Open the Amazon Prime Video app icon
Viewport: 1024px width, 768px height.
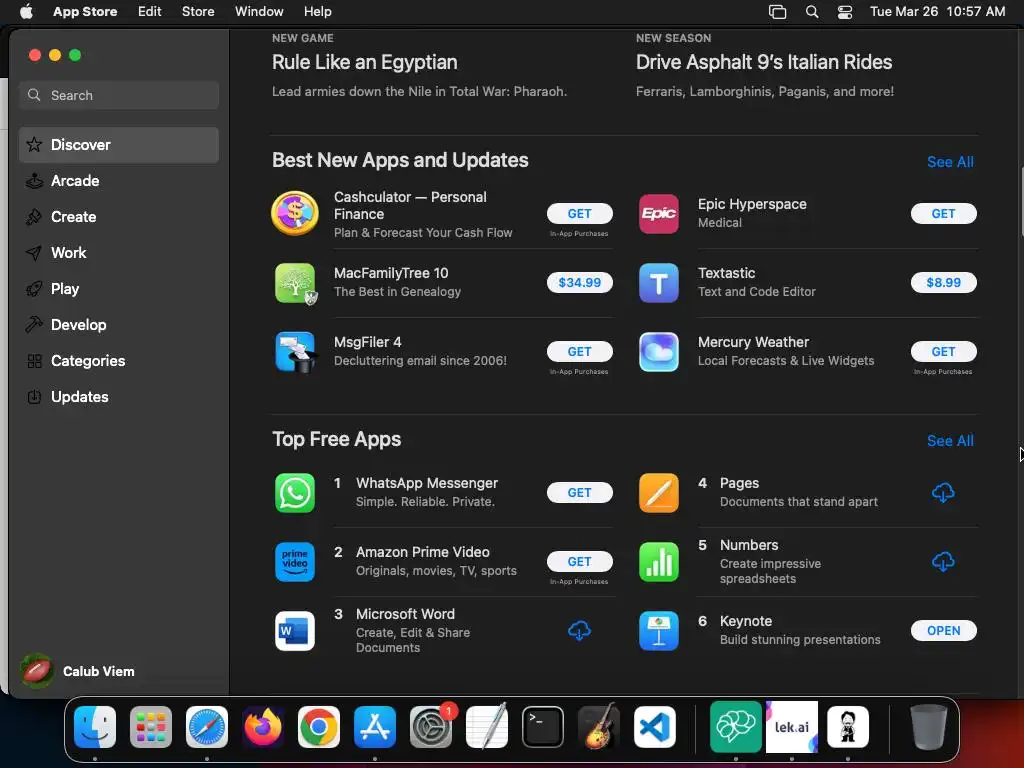tap(295, 562)
